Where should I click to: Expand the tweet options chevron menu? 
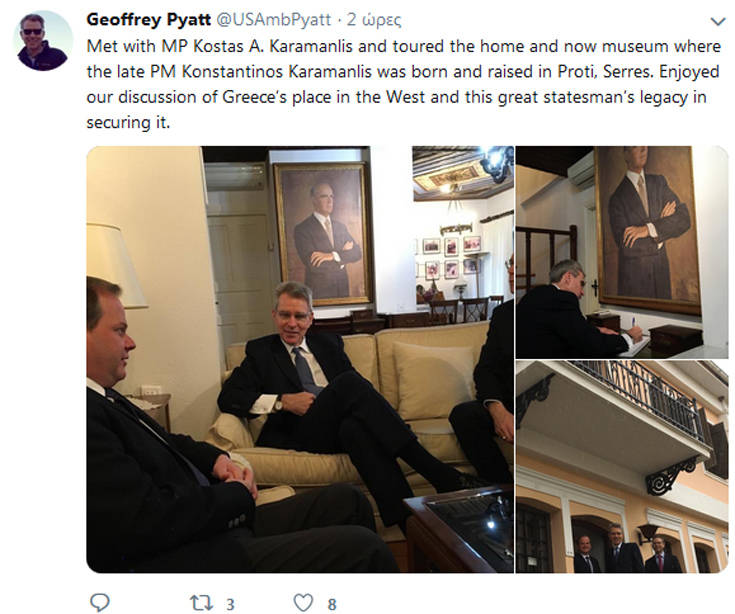[x=717, y=21]
